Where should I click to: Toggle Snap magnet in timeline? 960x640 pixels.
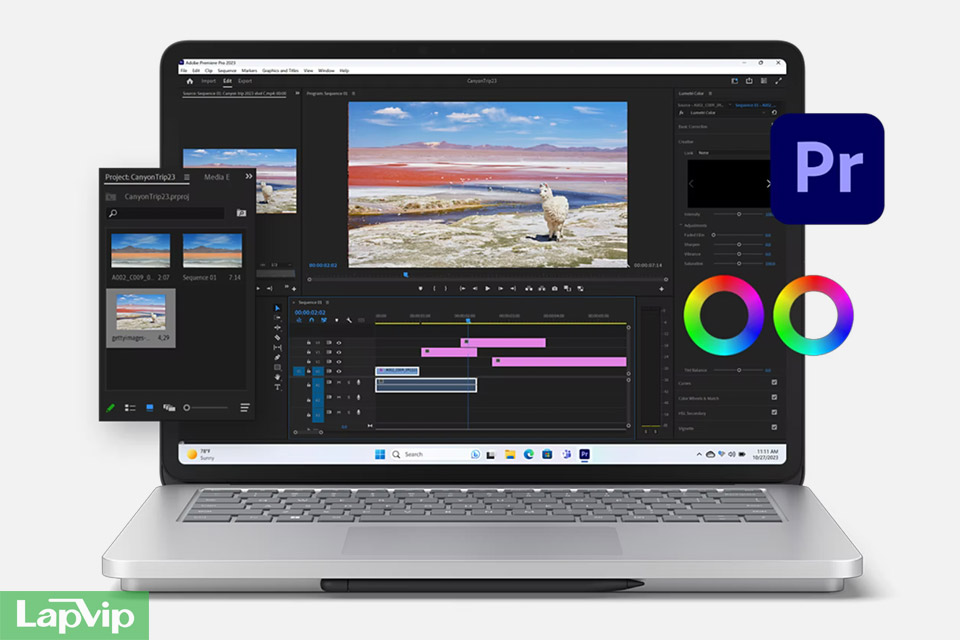312,320
